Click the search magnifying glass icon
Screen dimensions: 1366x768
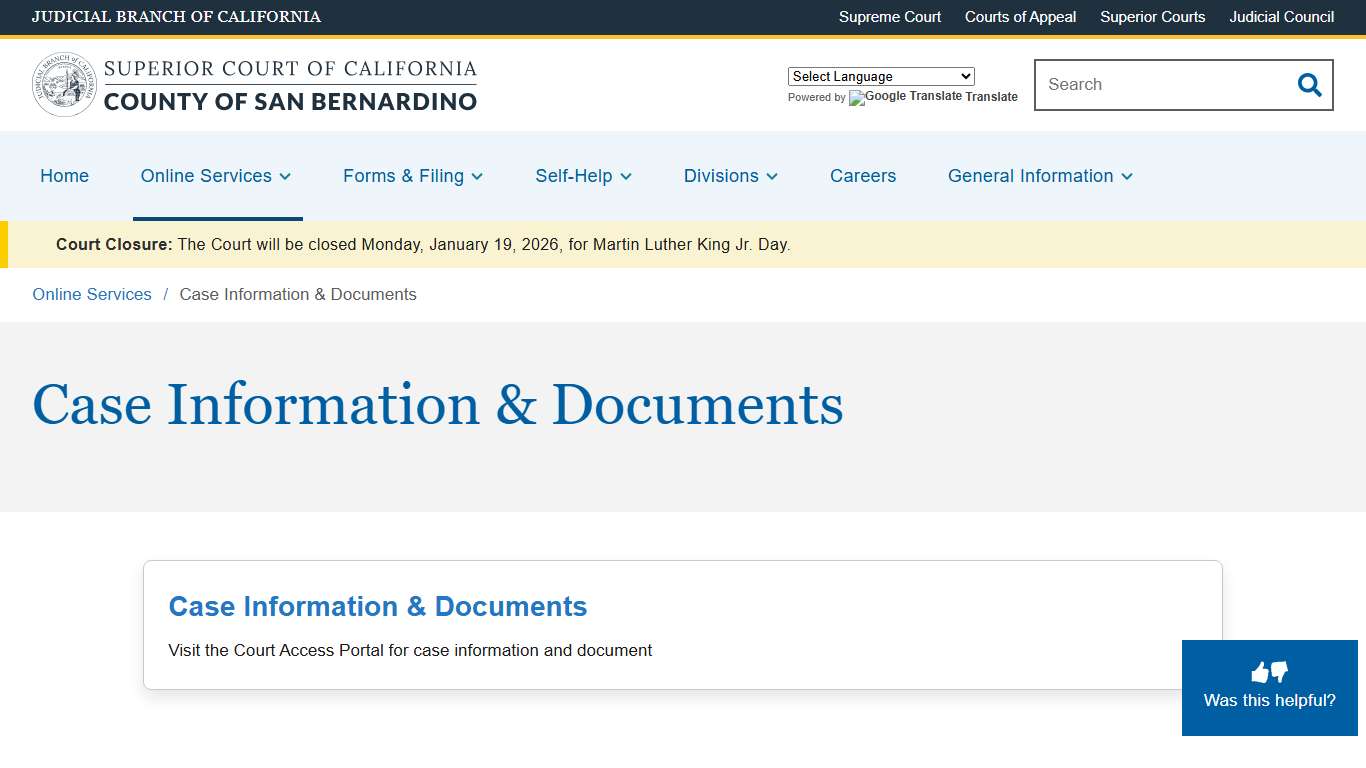click(x=1309, y=85)
